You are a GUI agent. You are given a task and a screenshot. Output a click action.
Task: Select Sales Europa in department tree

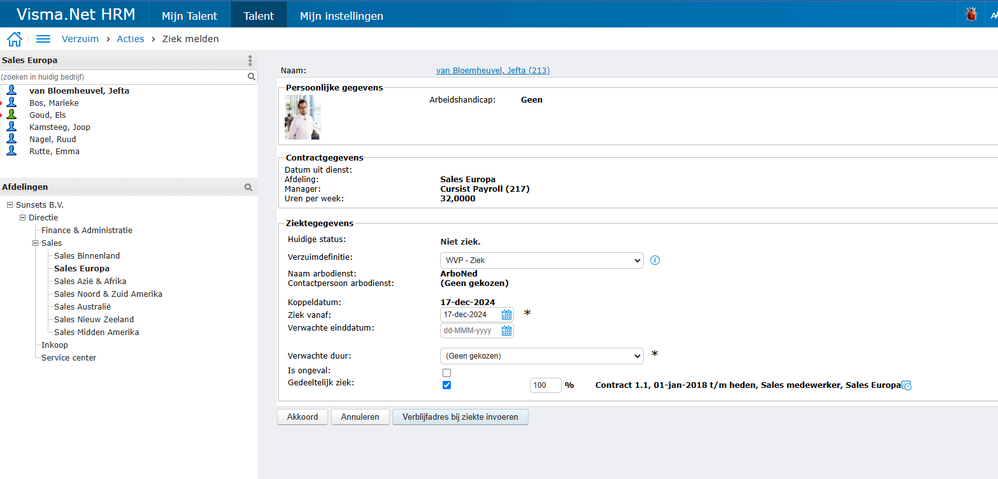[x=82, y=268]
